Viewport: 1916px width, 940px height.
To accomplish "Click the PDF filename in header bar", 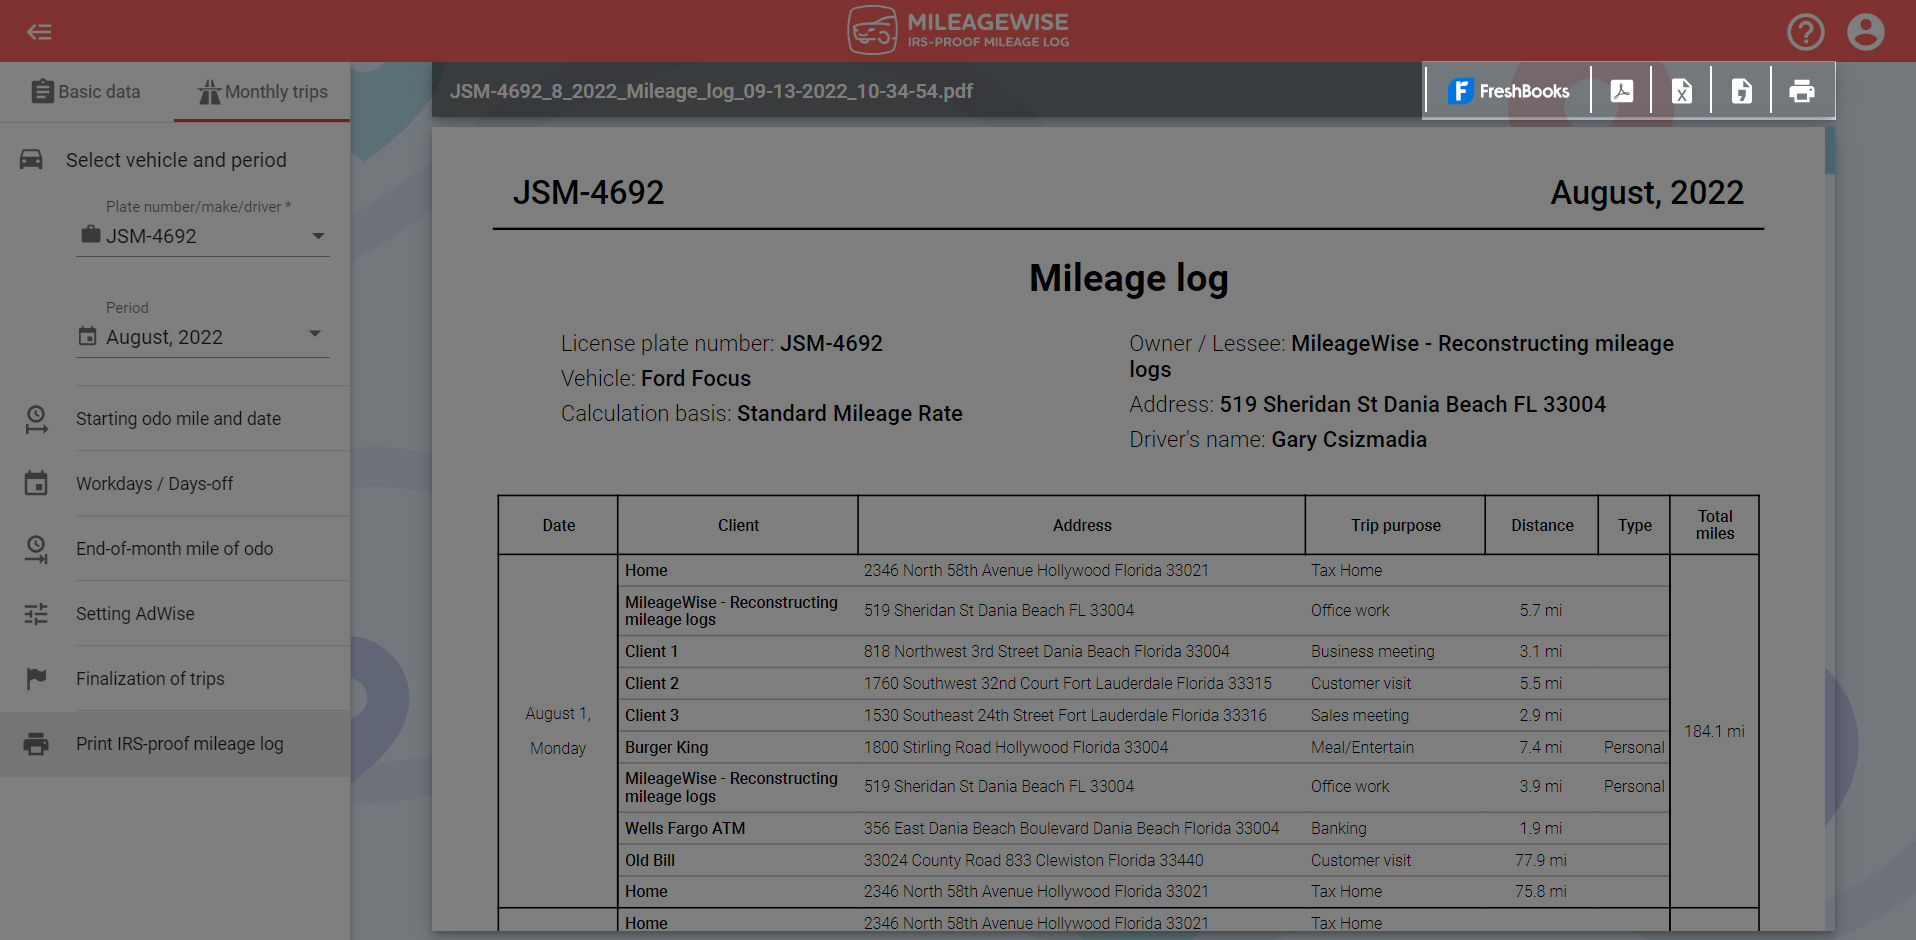I will click(711, 91).
